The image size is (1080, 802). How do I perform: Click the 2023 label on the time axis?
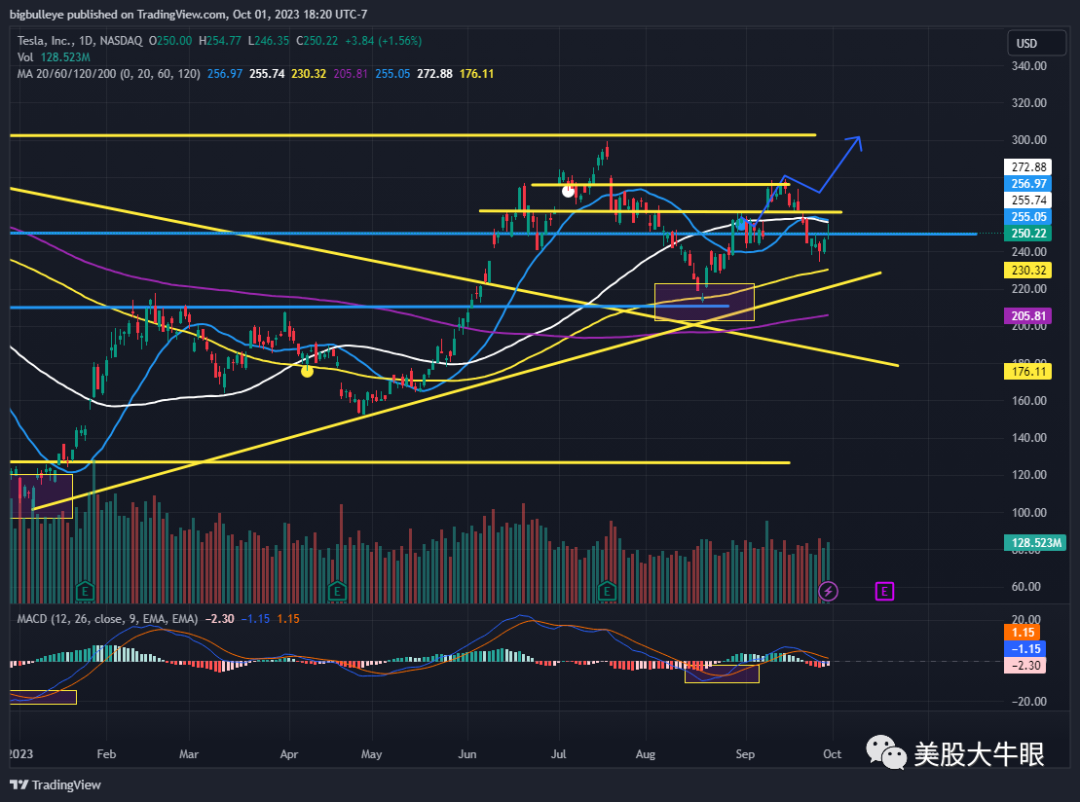21,754
